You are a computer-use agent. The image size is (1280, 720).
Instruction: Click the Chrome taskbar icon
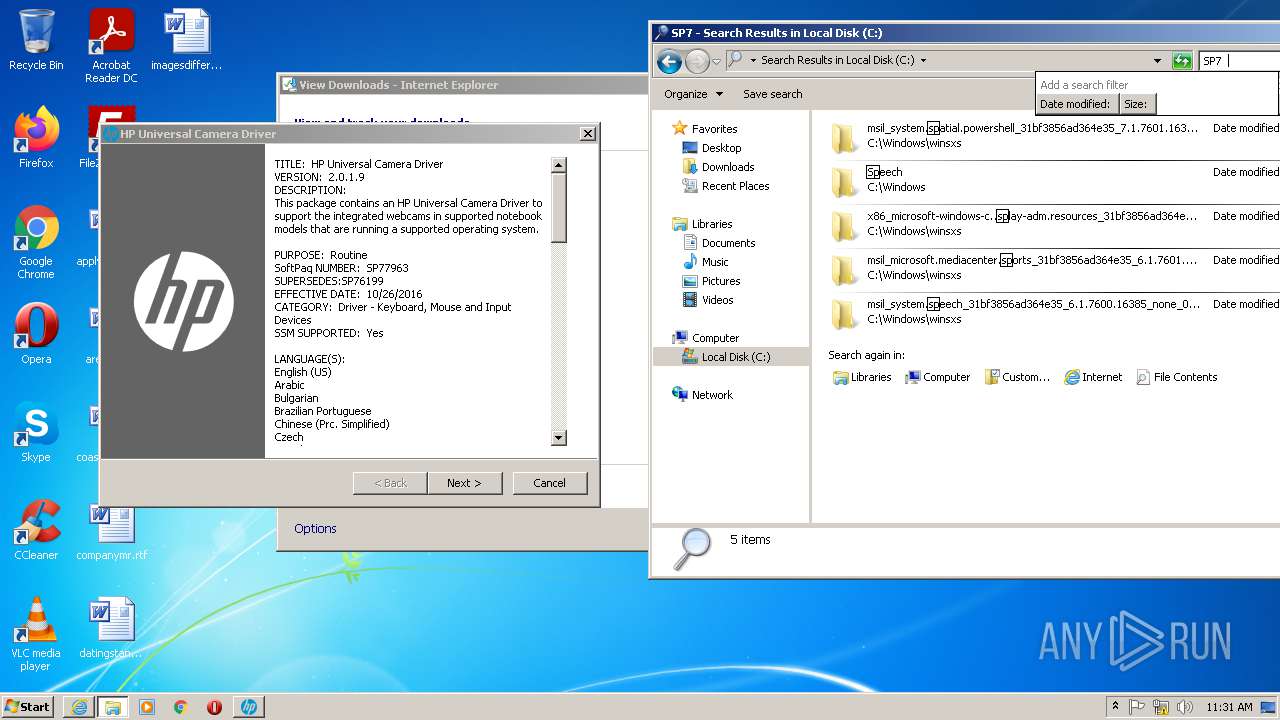click(x=181, y=707)
